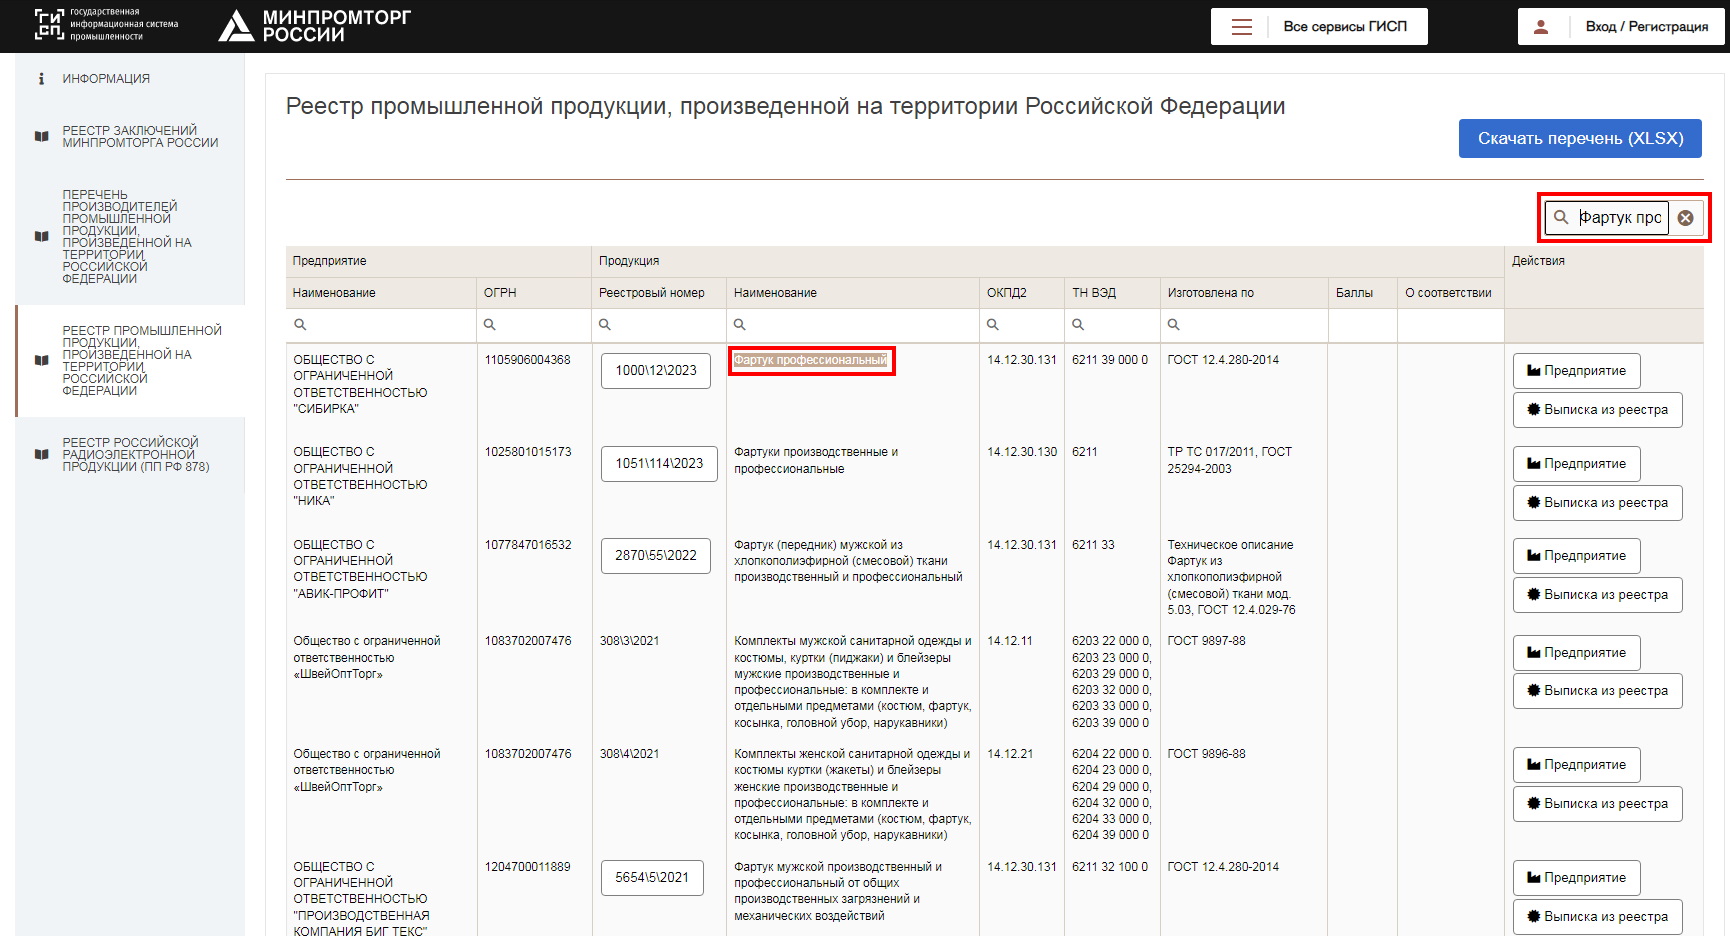Download the list via Скачать перечень (XLSX)
The width and height of the screenshot is (1730, 936).
tap(1580, 139)
